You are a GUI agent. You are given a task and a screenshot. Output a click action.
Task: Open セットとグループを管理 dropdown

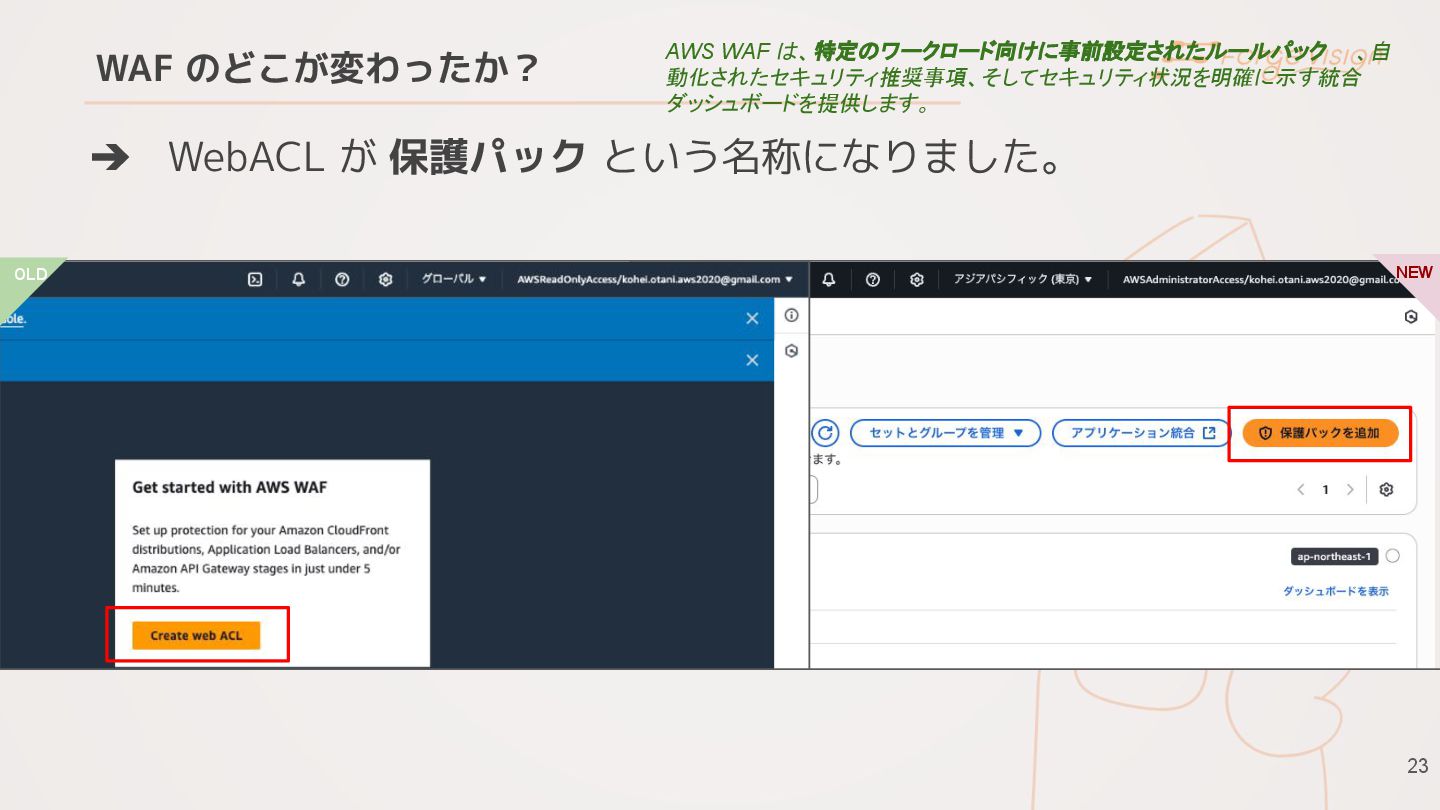click(x=946, y=433)
